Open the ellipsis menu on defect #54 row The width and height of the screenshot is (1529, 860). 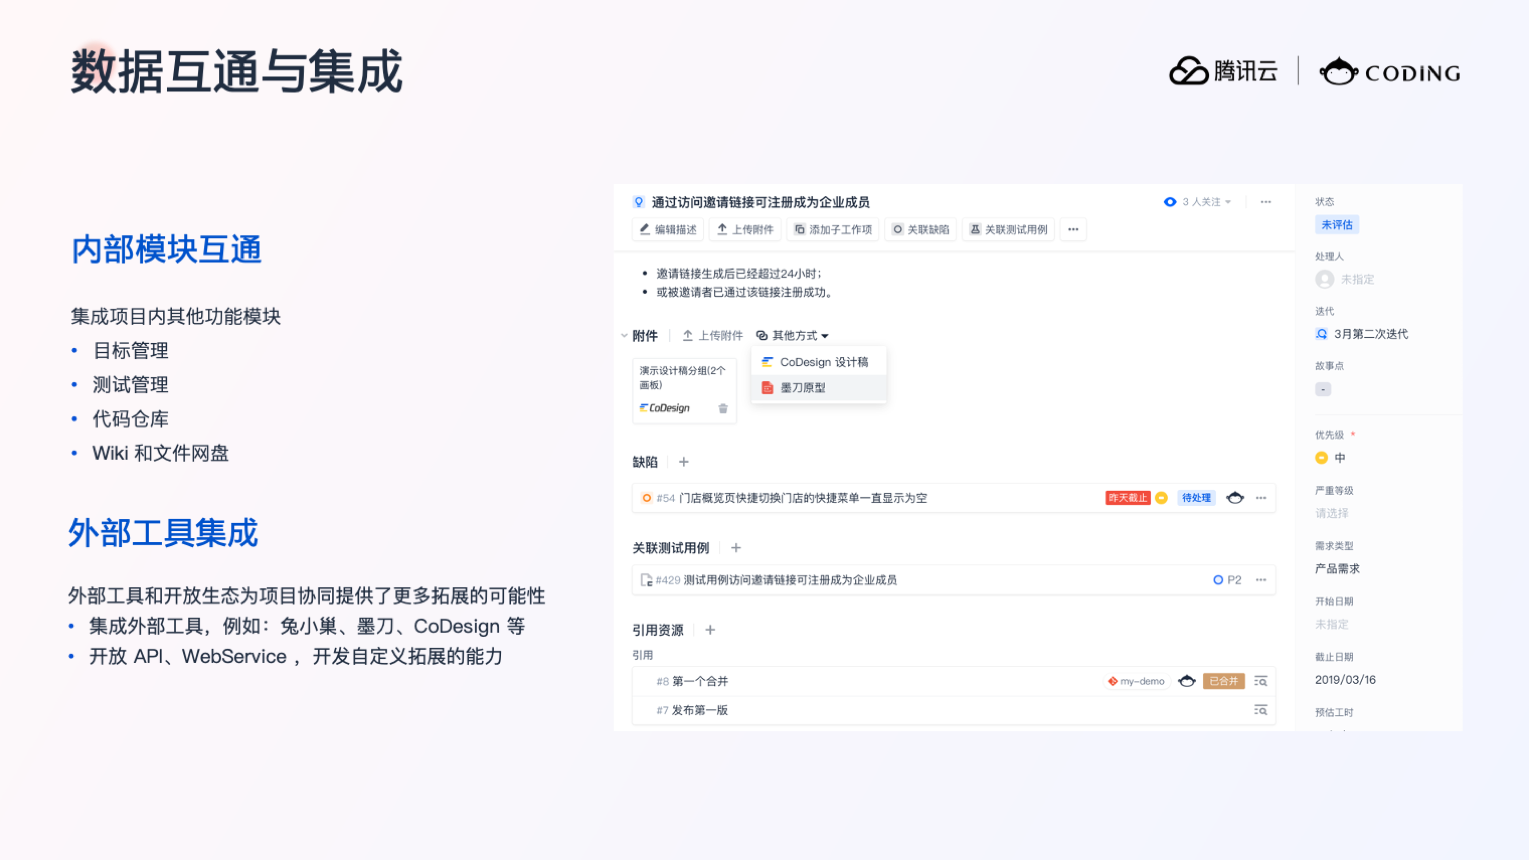pos(1261,498)
